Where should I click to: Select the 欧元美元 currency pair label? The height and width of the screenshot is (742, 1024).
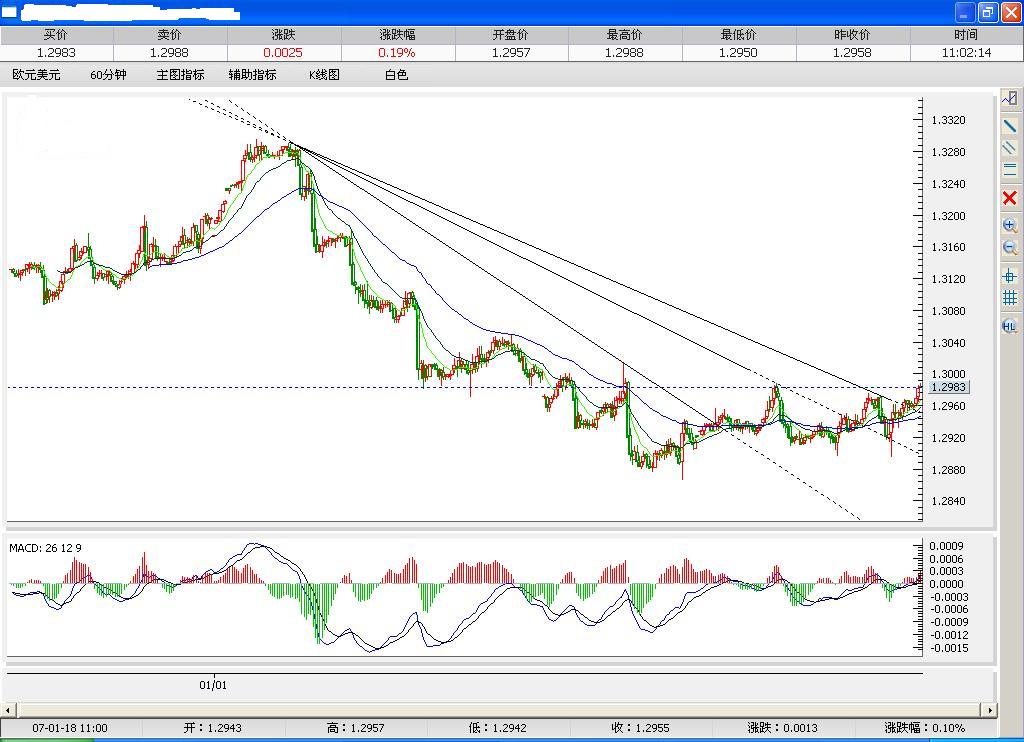[36, 74]
